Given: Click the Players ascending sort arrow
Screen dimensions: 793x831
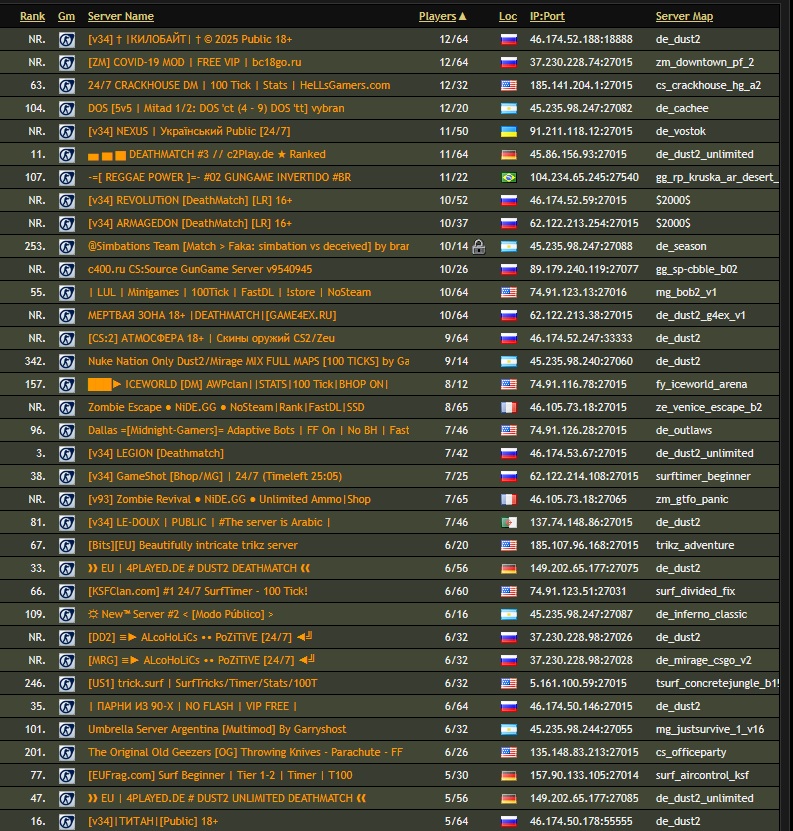Looking at the screenshot, I should 463,16.
